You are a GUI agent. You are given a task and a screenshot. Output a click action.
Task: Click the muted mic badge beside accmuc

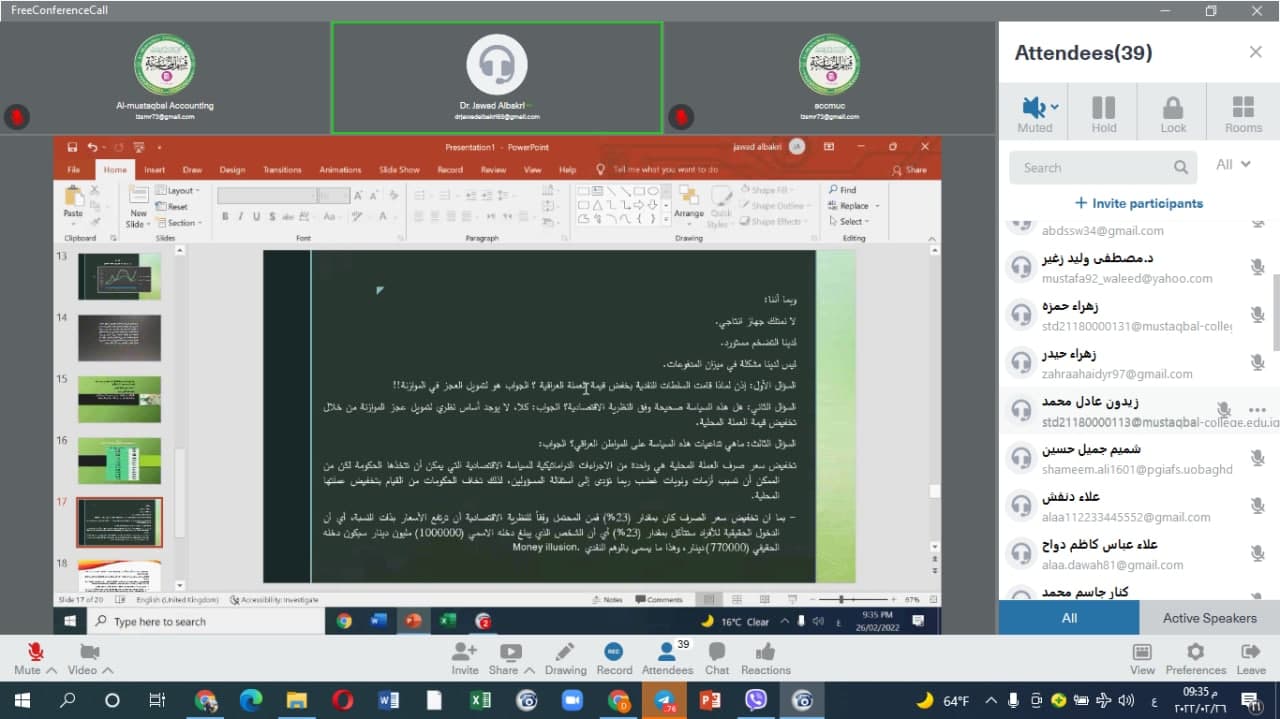(x=681, y=117)
